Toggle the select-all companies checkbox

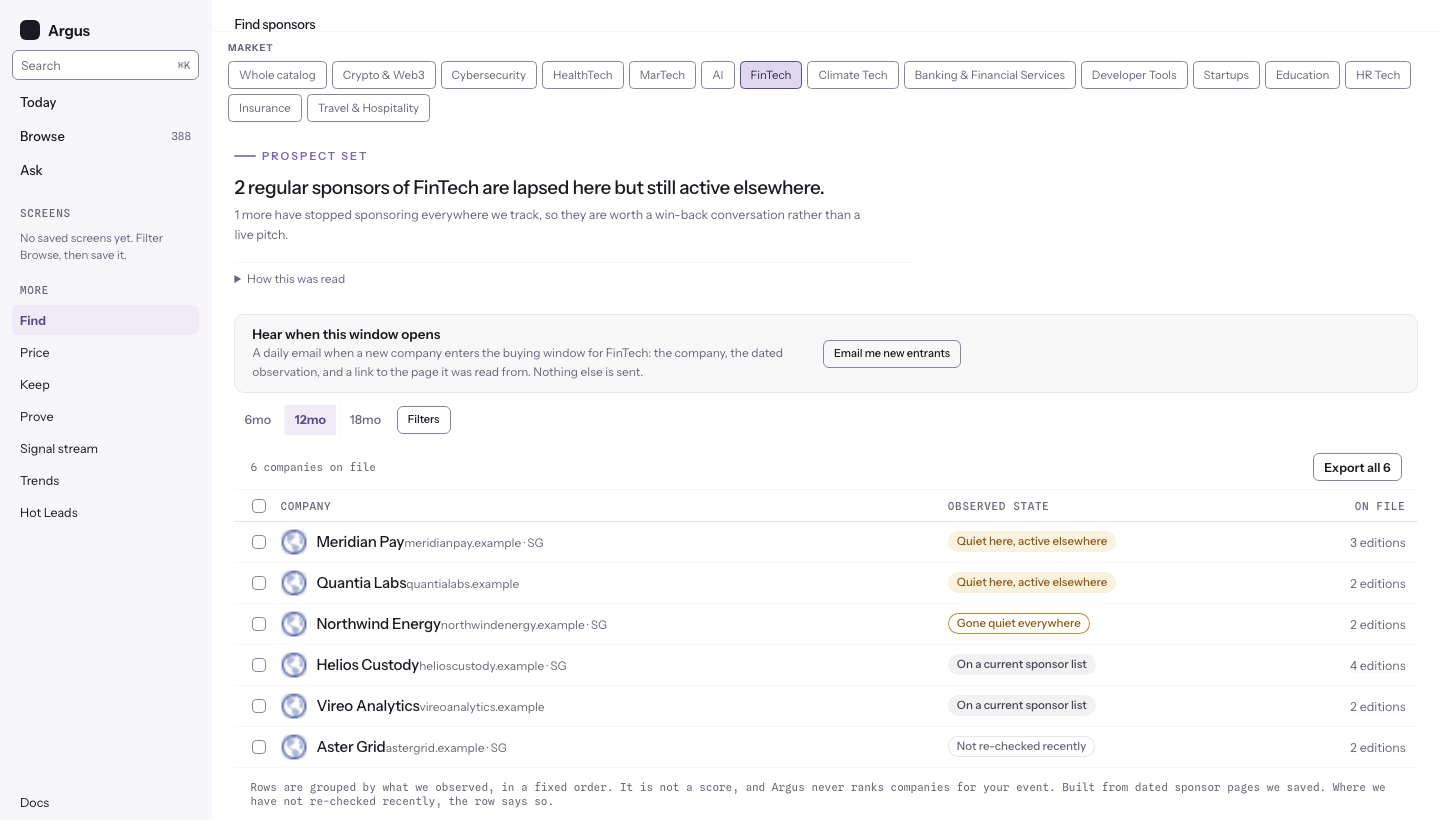point(259,506)
